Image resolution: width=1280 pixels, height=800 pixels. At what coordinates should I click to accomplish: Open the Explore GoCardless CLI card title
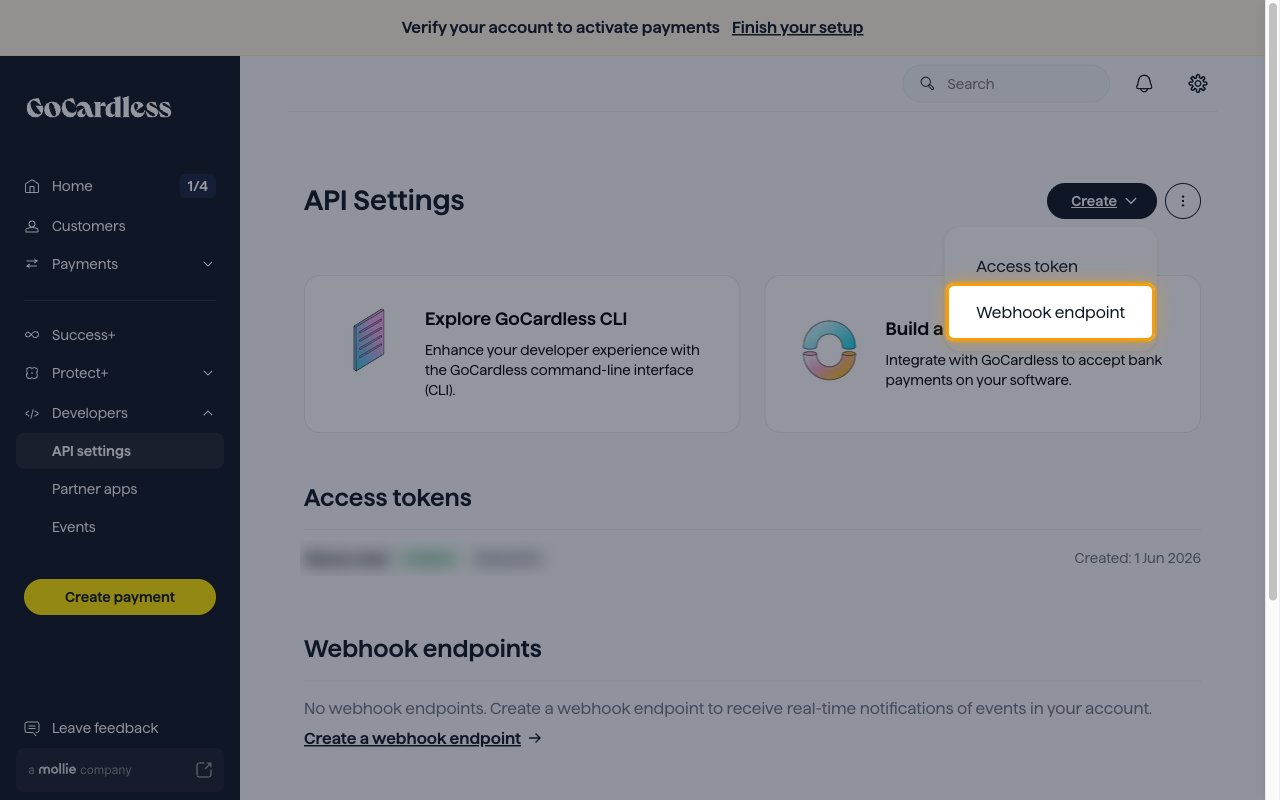[x=526, y=319]
